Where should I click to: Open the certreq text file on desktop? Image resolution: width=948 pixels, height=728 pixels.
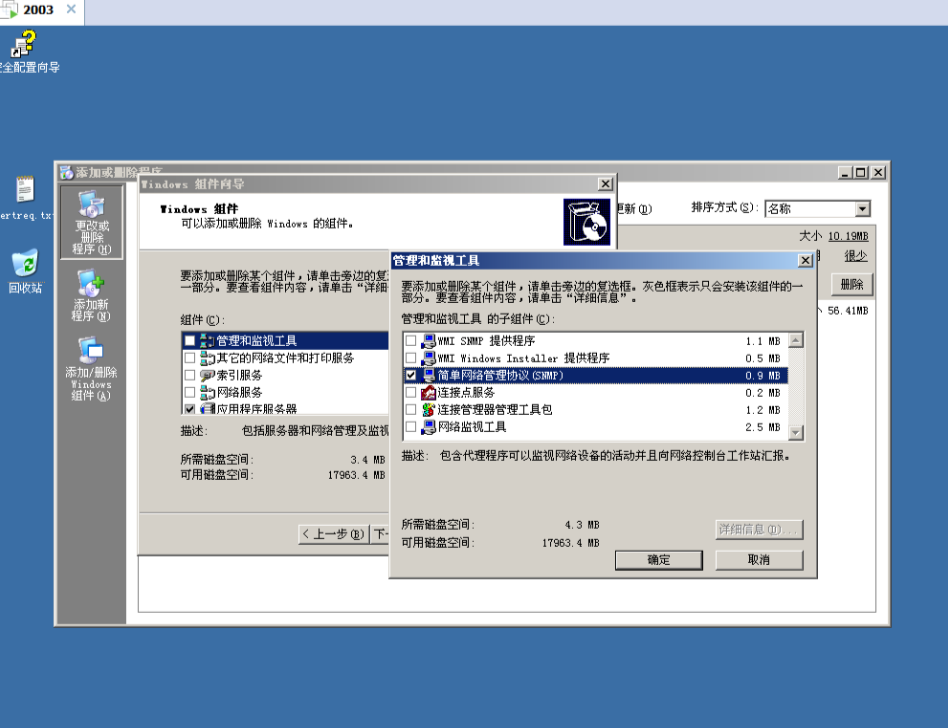click(25, 198)
